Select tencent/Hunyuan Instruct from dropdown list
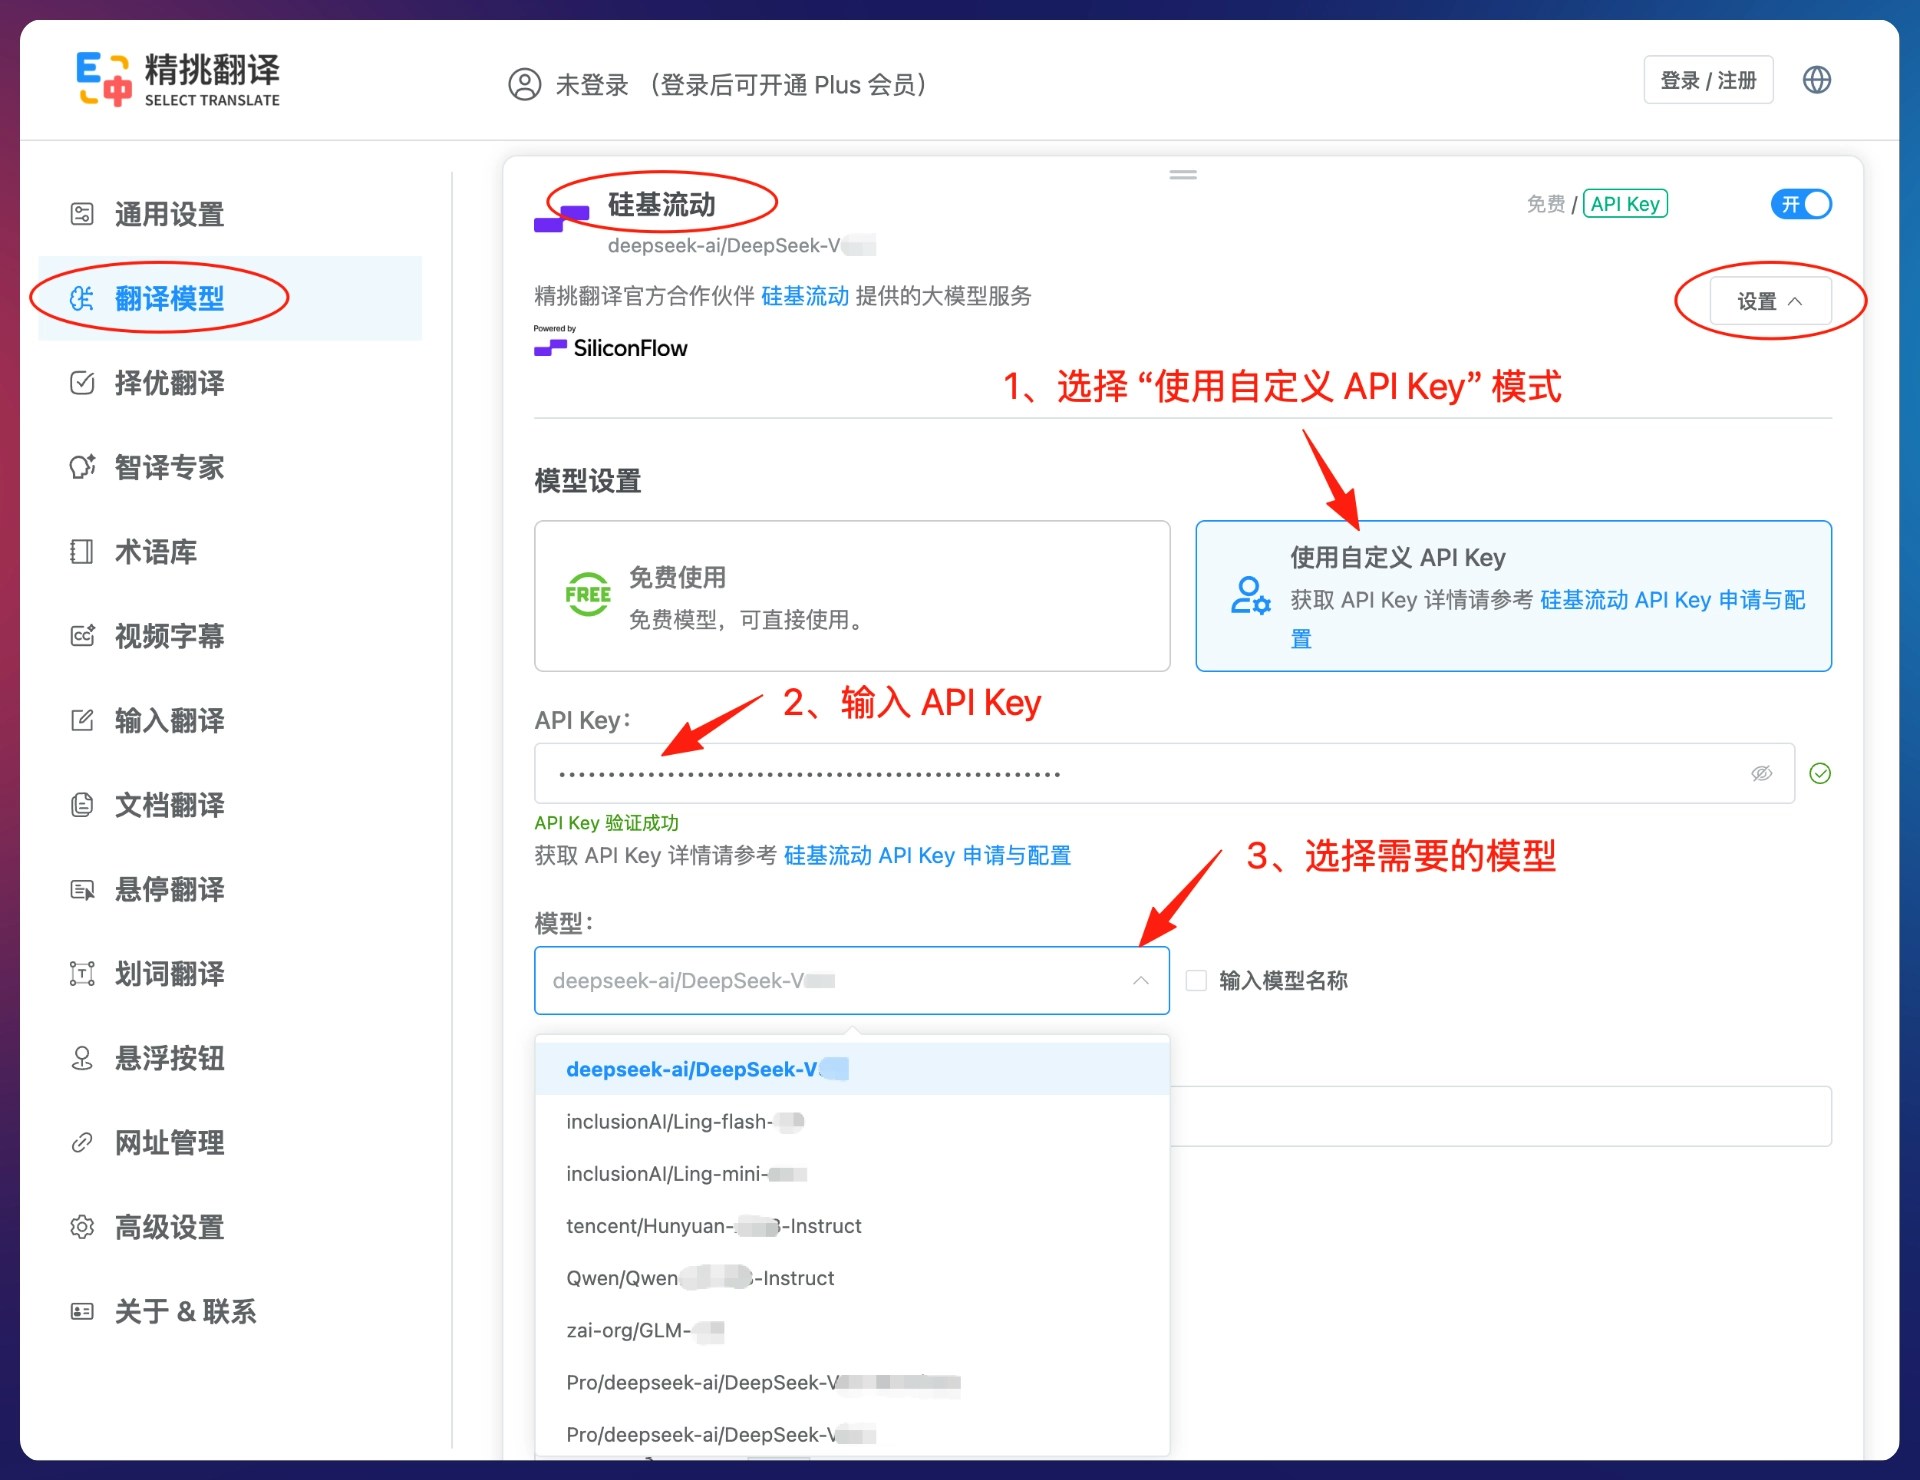The image size is (1920, 1480). [713, 1226]
